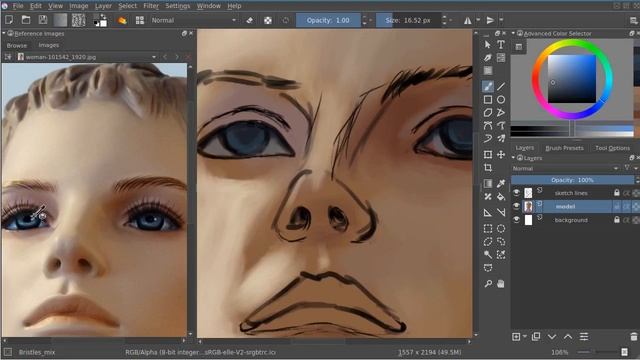640x360 pixels.
Task: Move layer up with arrow button
Action: tap(568, 337)
